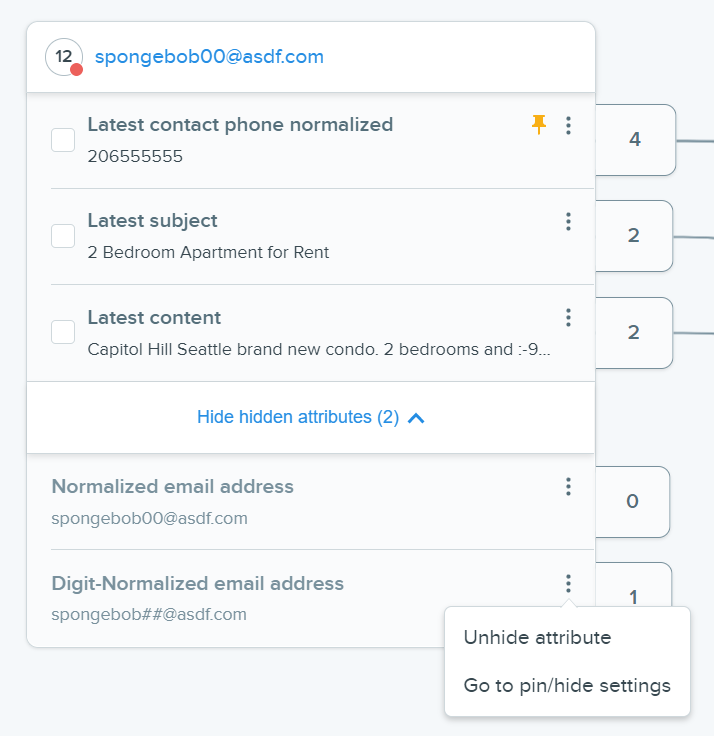Check the Latest content checkbox

point(63,332)
